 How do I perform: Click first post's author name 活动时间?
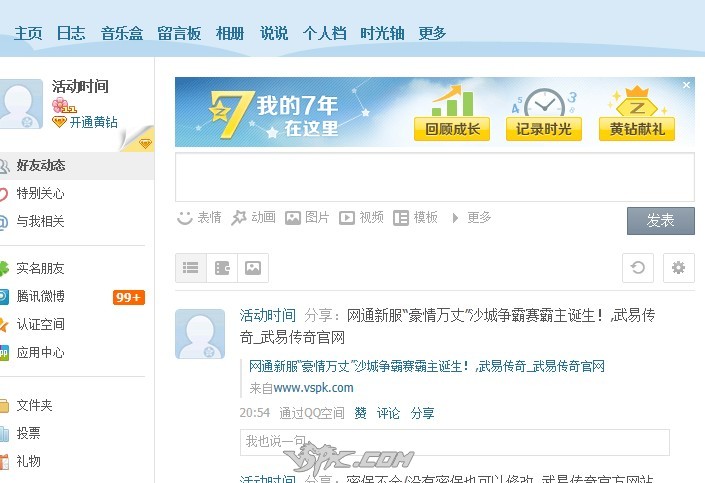pos(268,316)
